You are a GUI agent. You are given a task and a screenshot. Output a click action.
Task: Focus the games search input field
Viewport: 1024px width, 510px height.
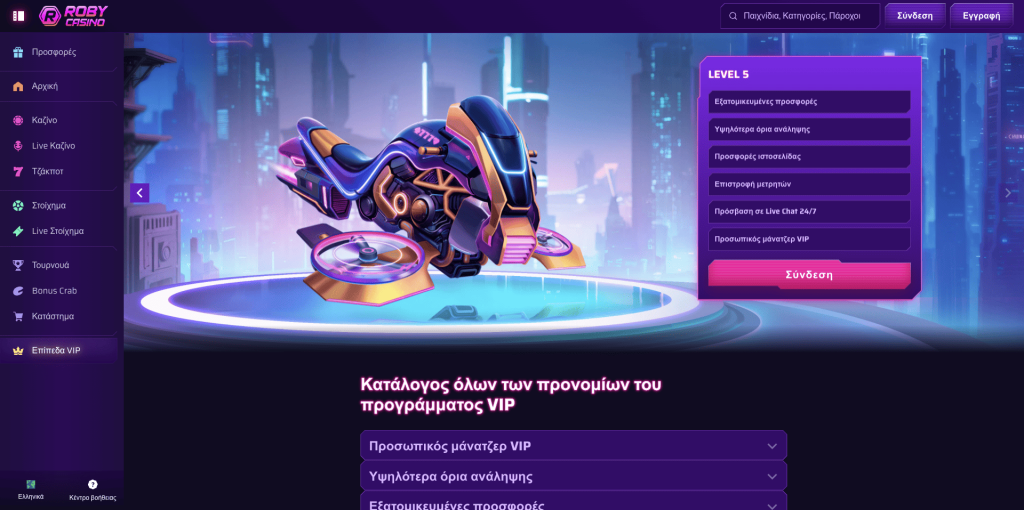[800, 16]
